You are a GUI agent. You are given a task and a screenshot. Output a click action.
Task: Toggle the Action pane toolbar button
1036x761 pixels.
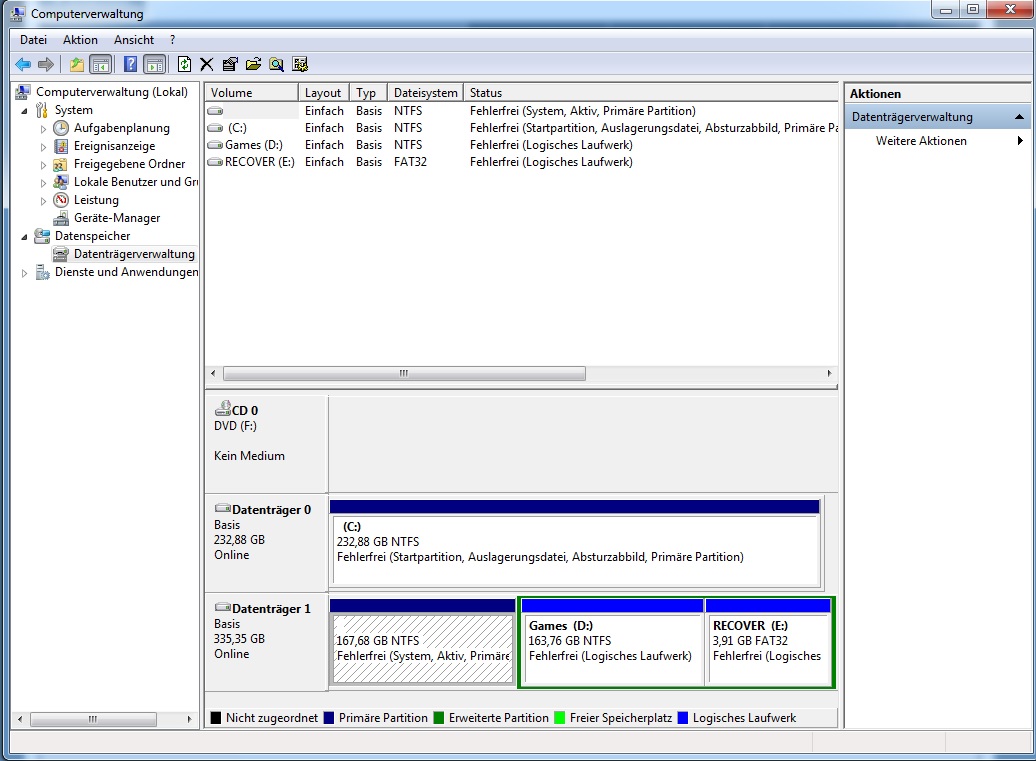click(155, 64)
